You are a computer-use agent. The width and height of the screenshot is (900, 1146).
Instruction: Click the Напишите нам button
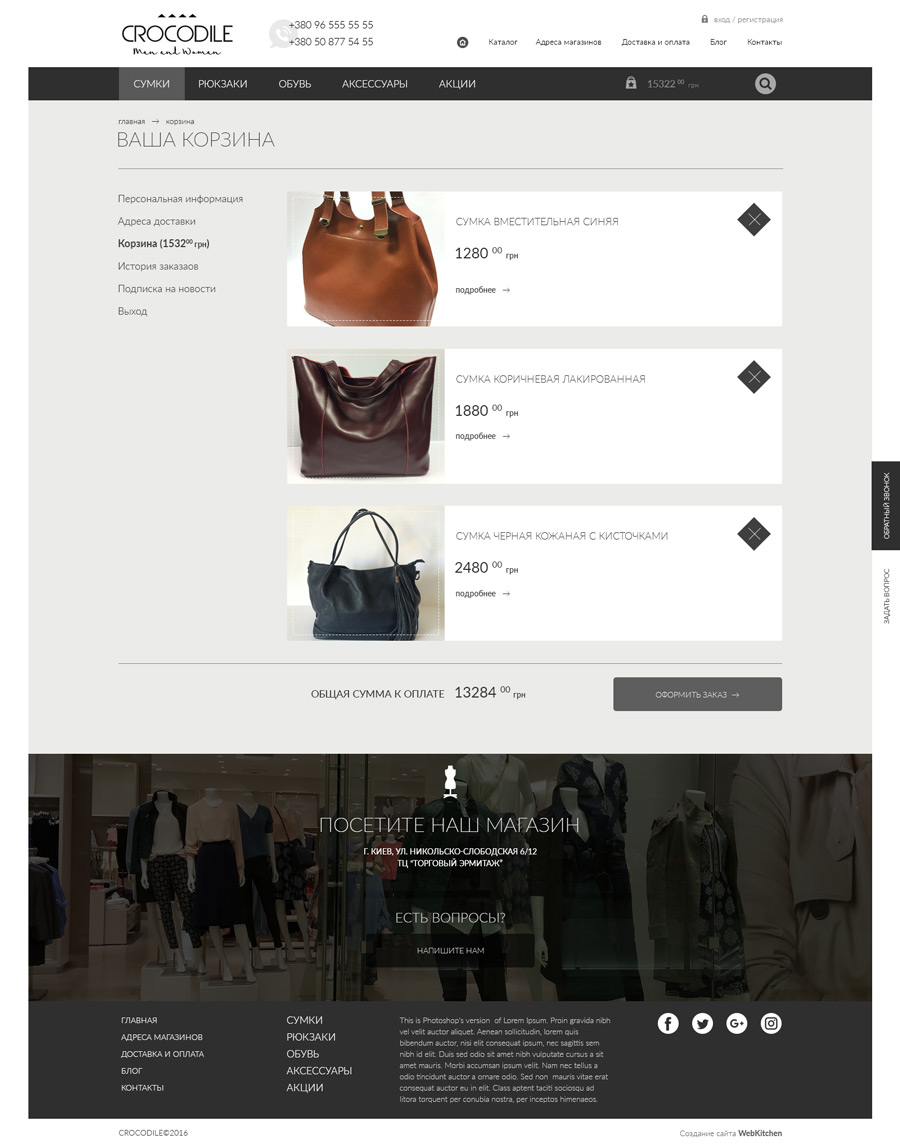450,950
